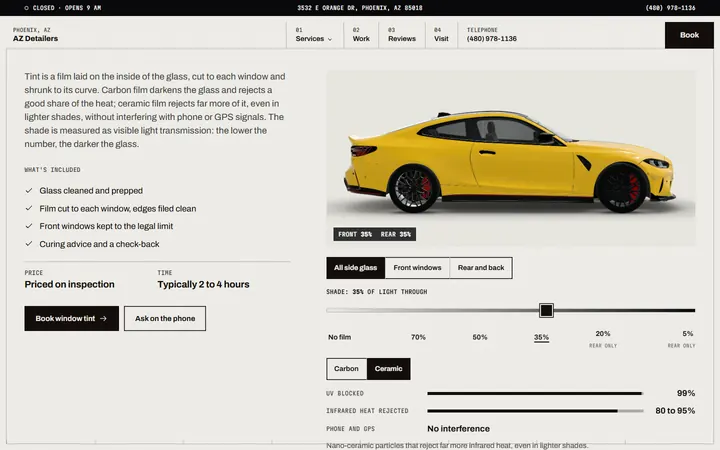Click the shade slider square handle
Viewport: 720px width, 450px height.
[546, 310]
